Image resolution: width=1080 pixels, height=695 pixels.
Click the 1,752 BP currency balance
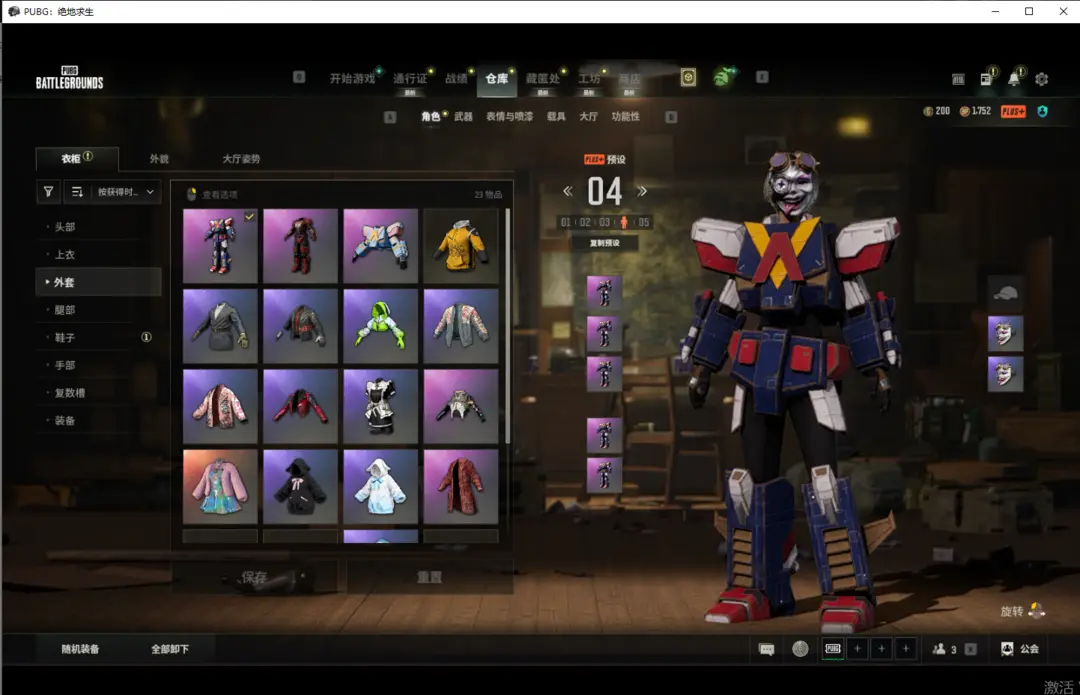point(975,111)
